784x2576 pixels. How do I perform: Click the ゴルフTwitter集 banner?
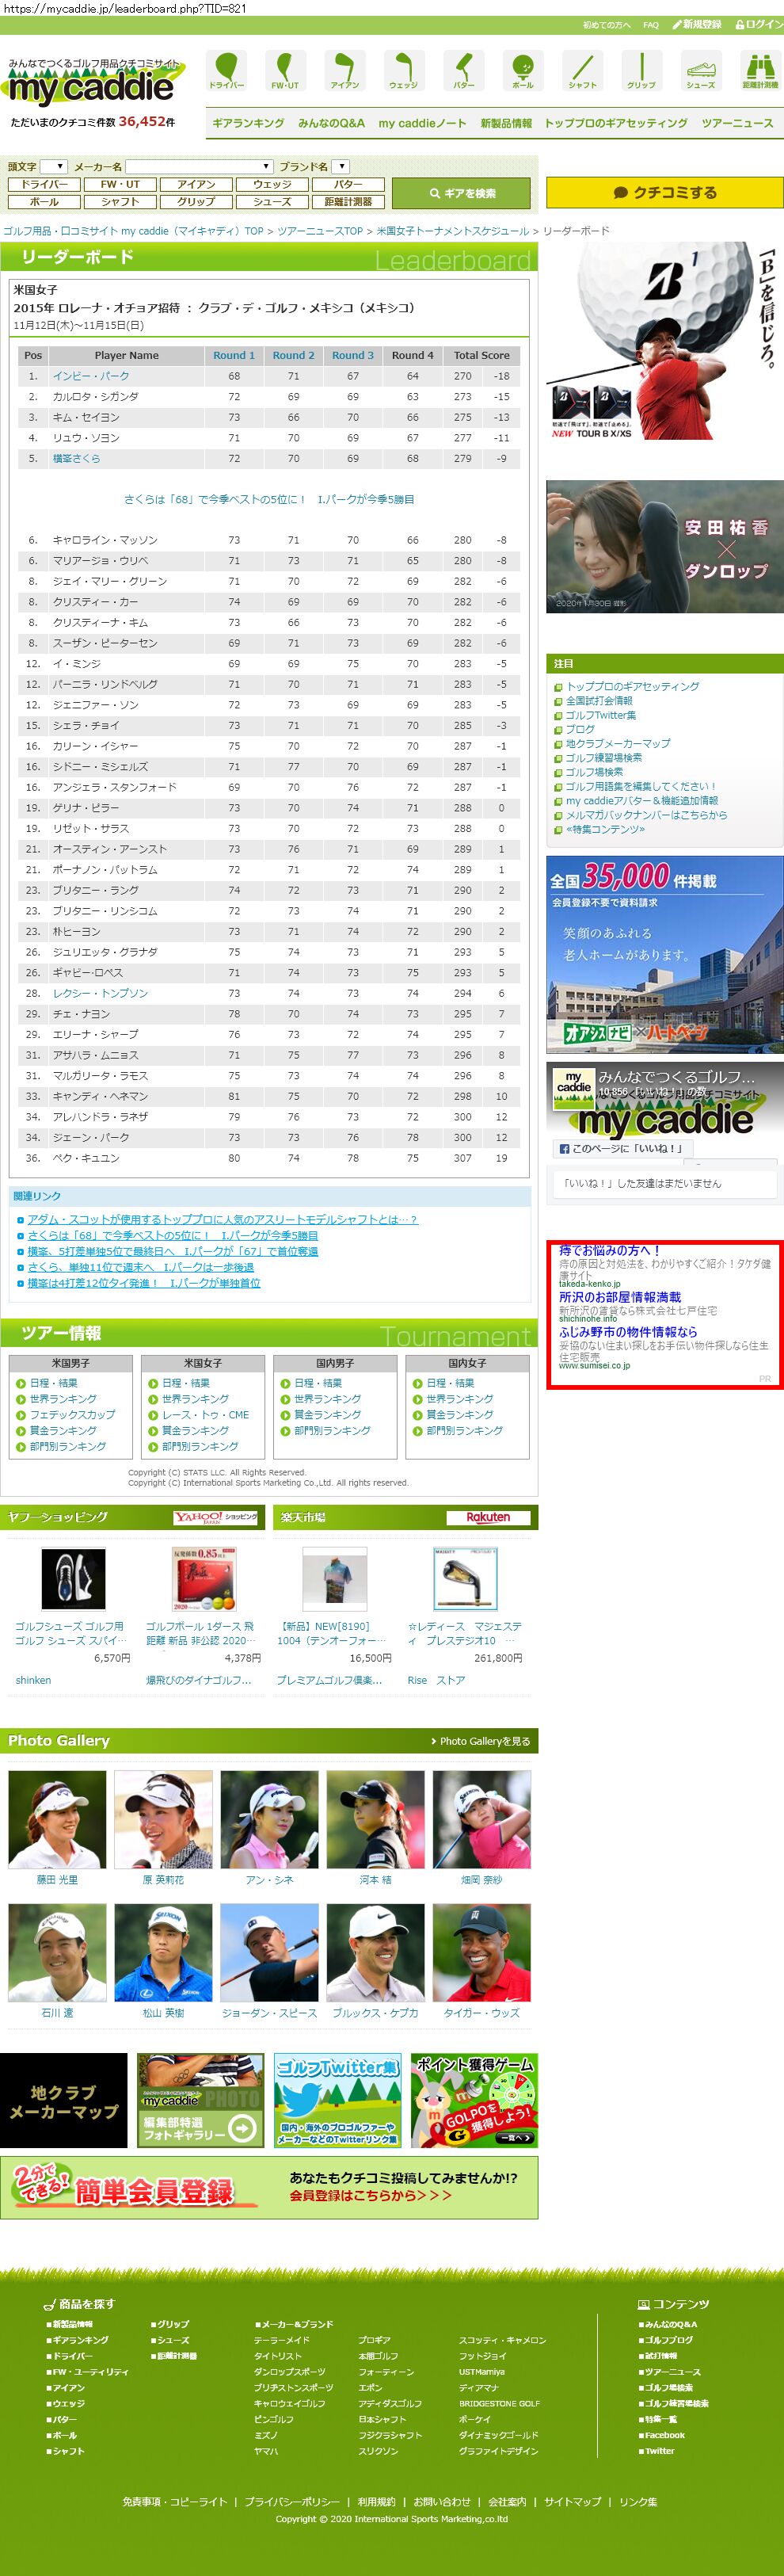pyautogui.click(x=337, y=2100)
